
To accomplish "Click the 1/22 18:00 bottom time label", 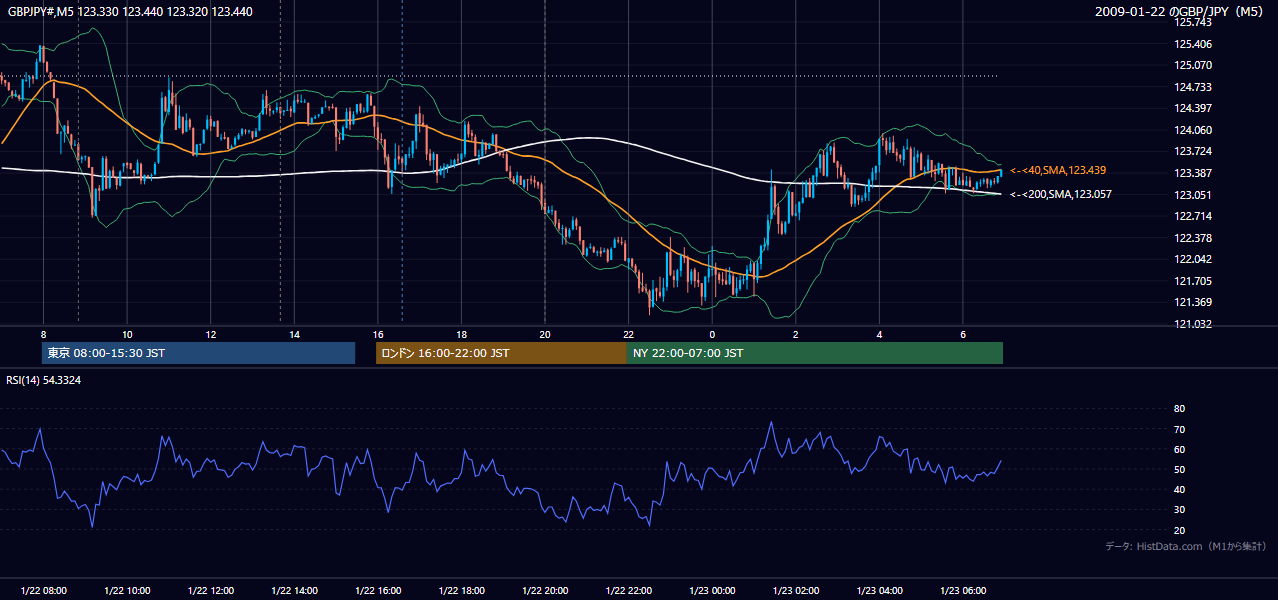I will pos(461,591).
